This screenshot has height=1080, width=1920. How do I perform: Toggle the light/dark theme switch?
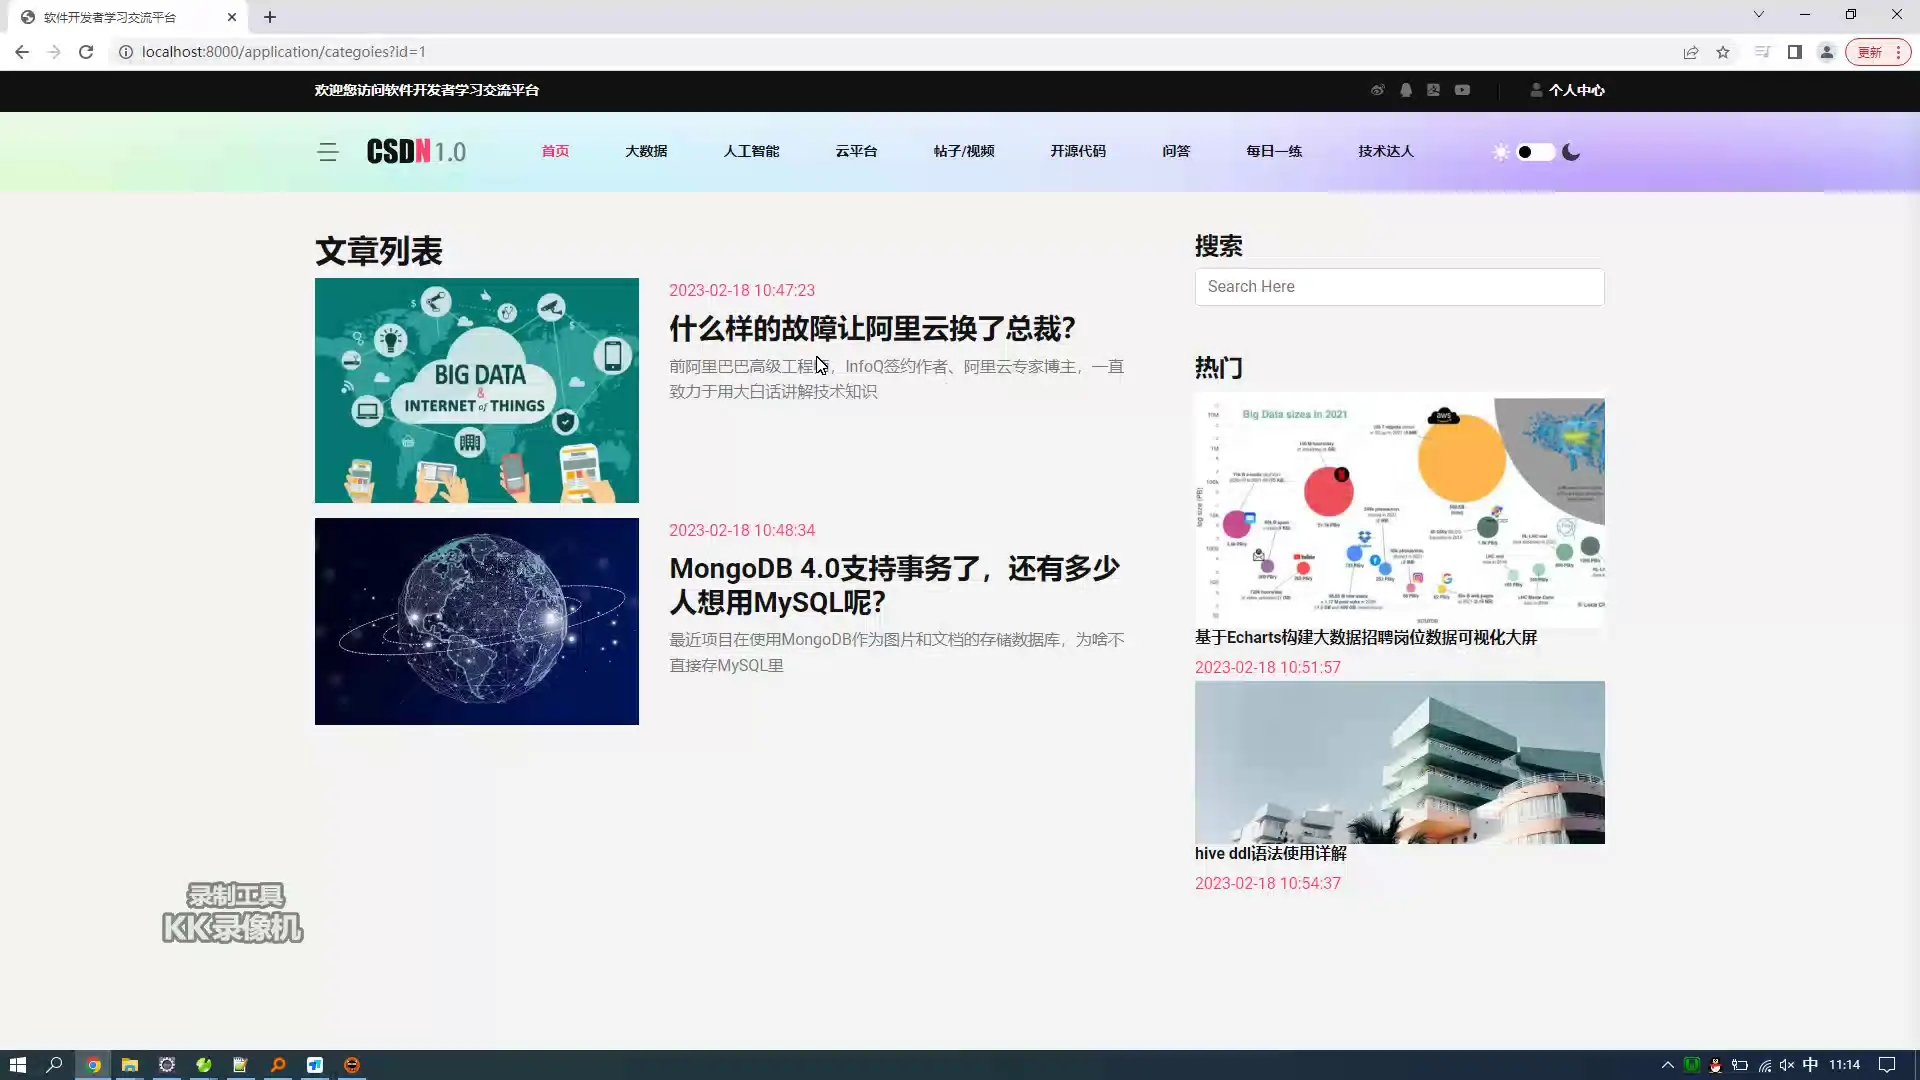[1535, 152]
